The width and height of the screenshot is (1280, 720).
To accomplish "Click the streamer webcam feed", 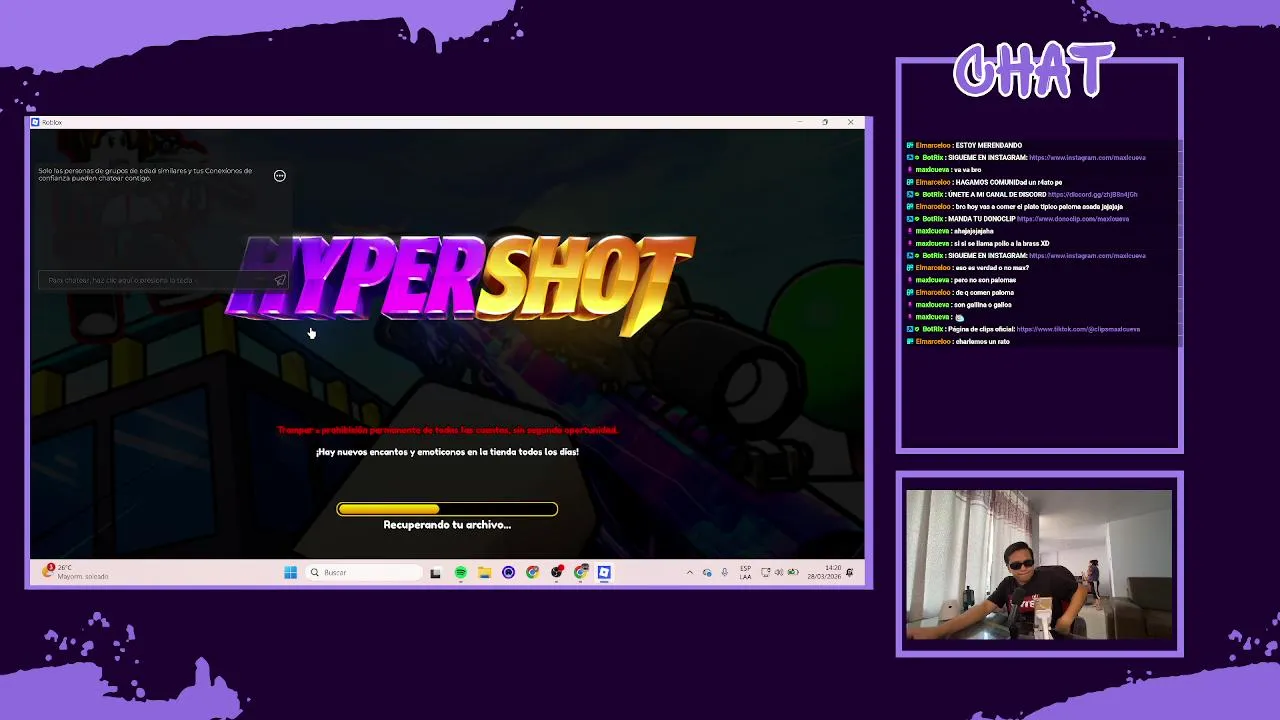I will 1039,564.
